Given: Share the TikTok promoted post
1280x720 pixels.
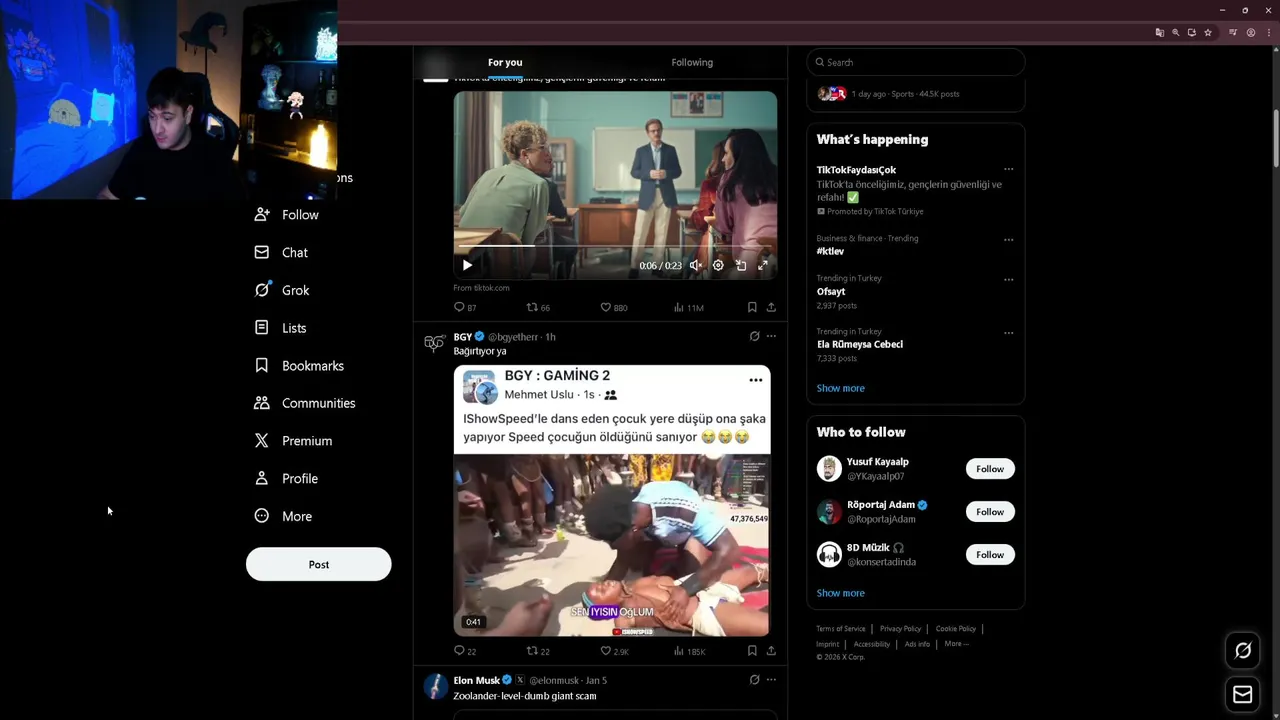Looking at the screenshot, I should (771, 307).
